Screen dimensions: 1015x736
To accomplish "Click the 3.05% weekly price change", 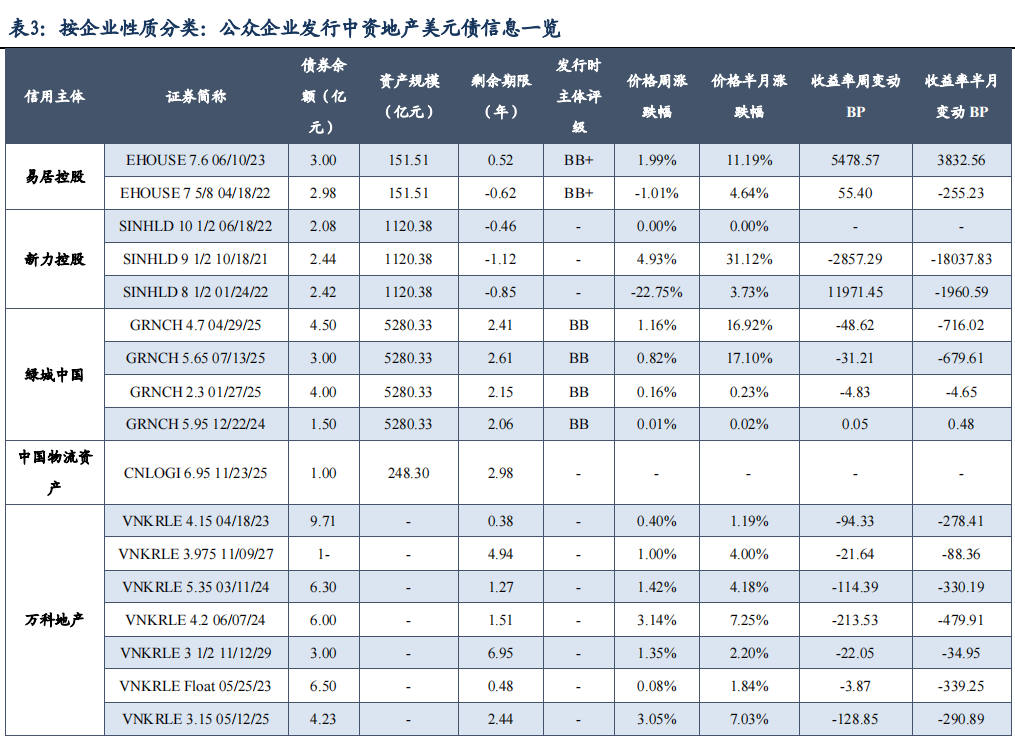I will 656,719.
